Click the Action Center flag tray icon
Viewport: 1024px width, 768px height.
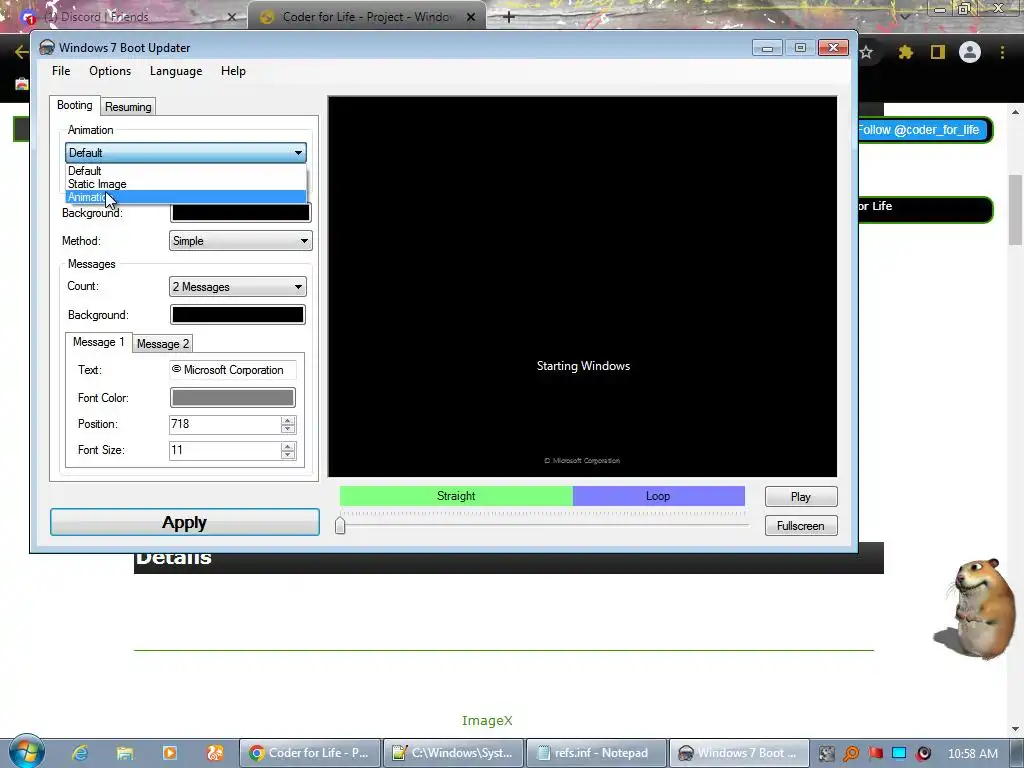click(x=875, y=754)
